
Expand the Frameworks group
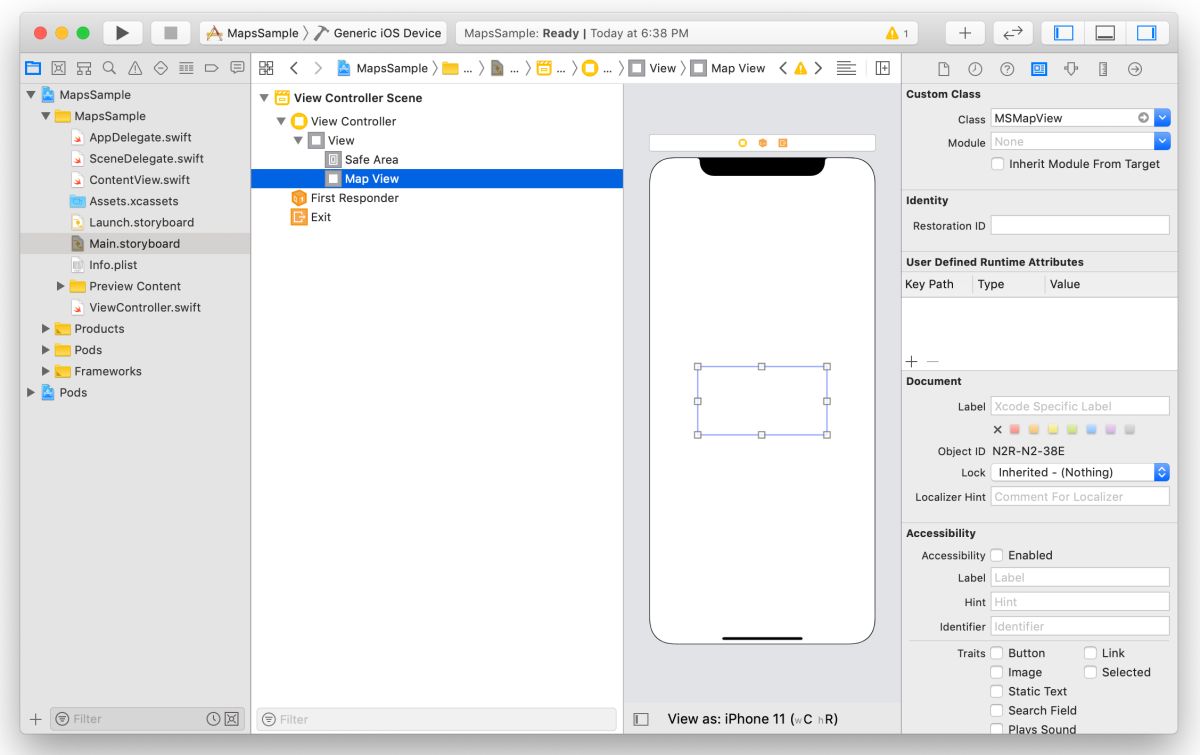tap(46, 371)
